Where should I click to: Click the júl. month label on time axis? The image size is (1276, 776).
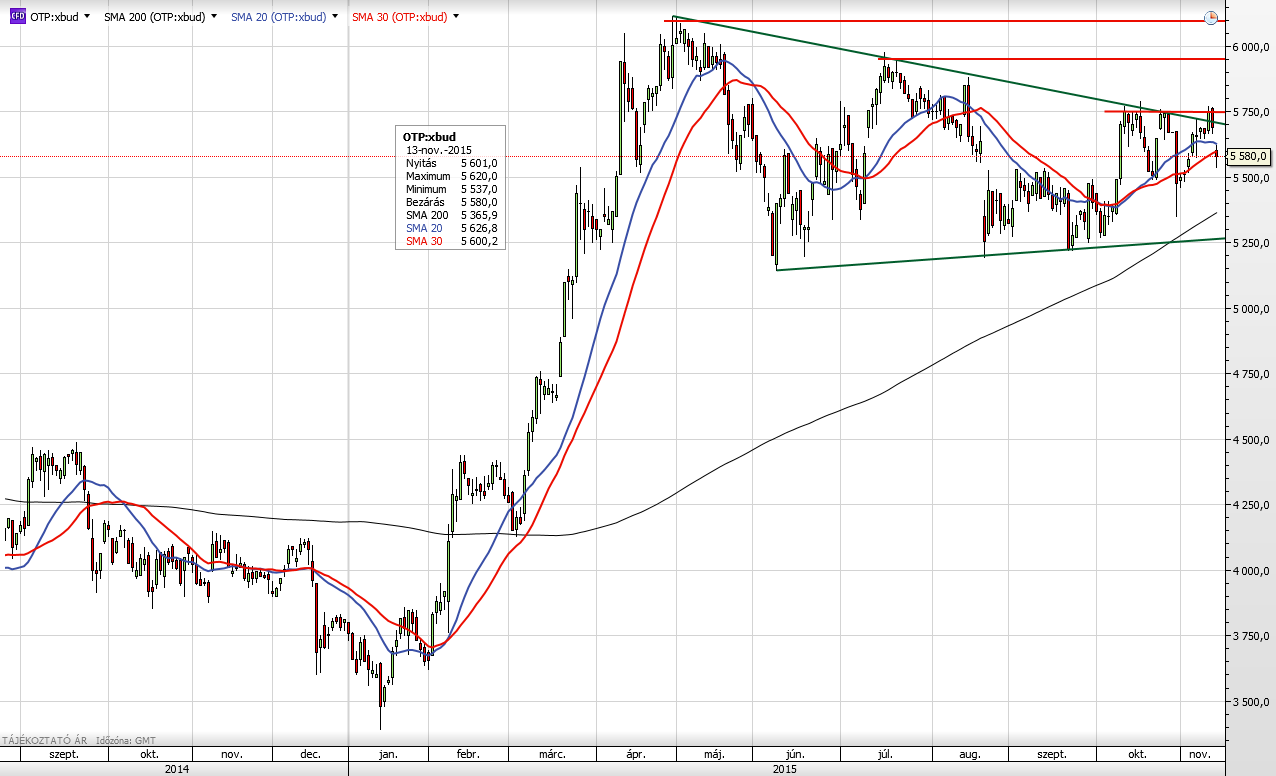[x=885, y=753]
